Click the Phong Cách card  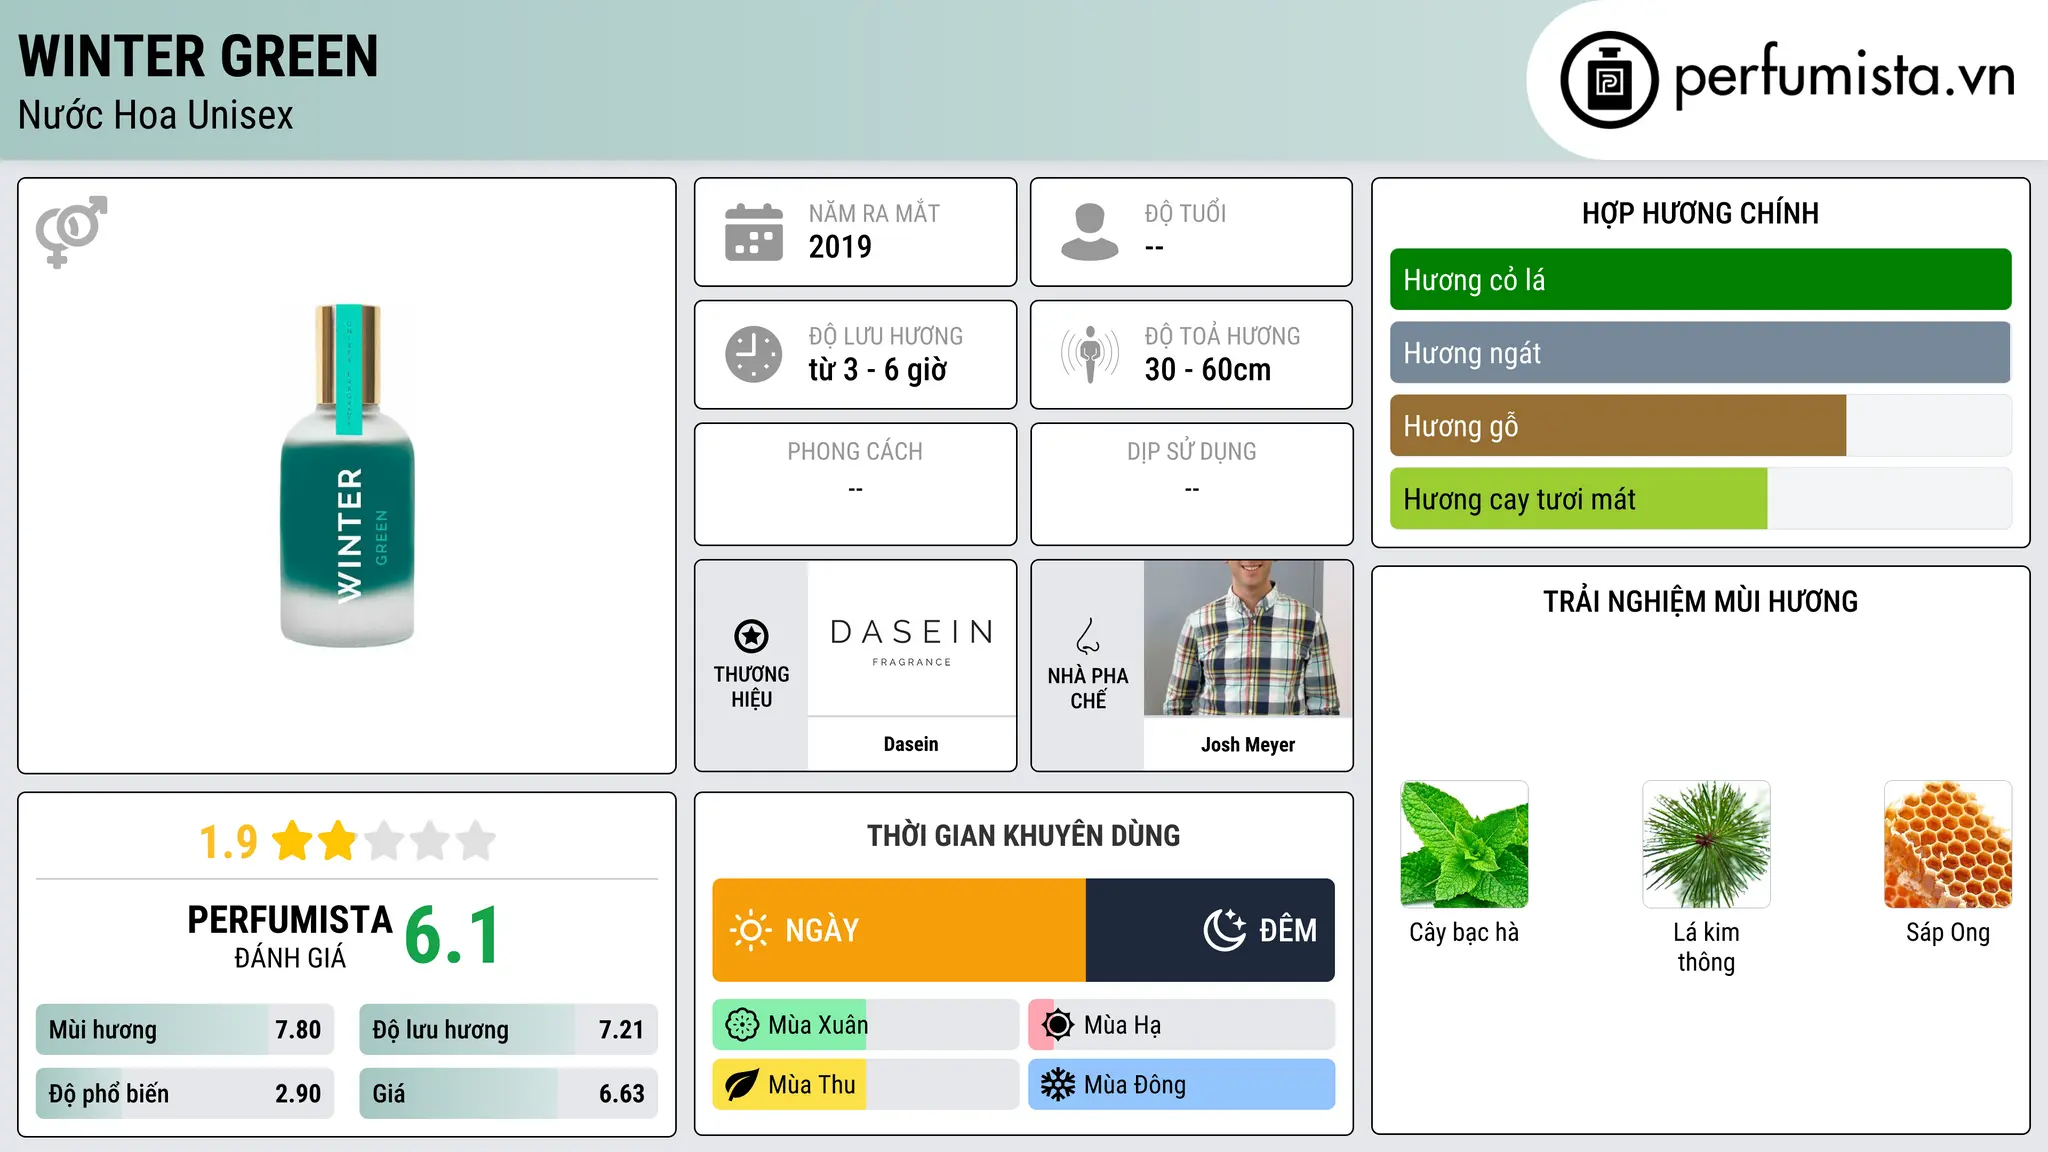(855, 484)
